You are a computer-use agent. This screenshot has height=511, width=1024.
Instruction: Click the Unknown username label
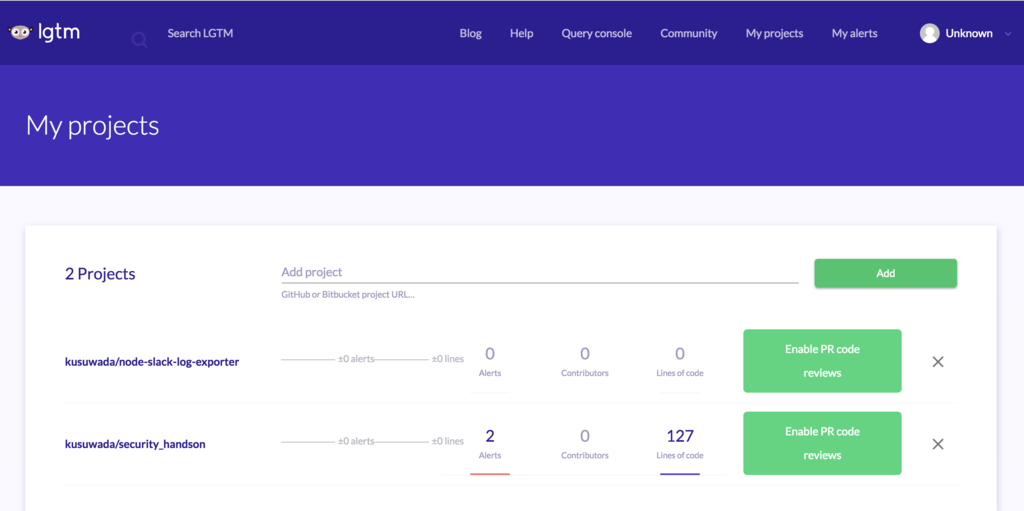coord(968,33)
